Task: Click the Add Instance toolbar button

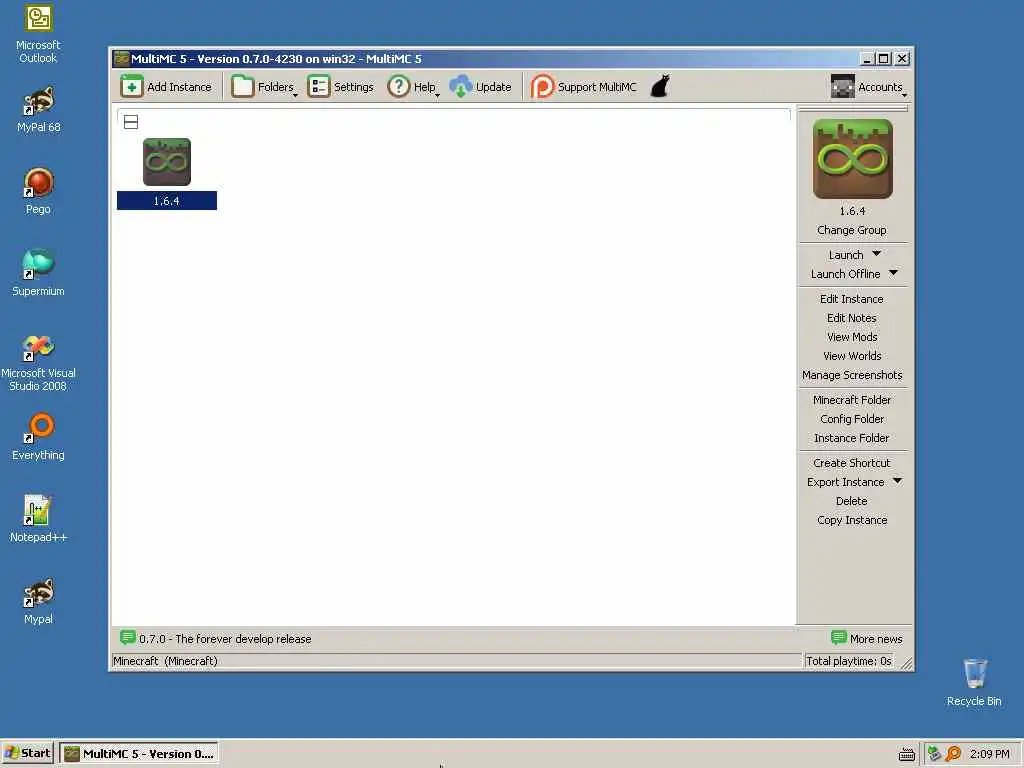Action: (x=167, y=87)
